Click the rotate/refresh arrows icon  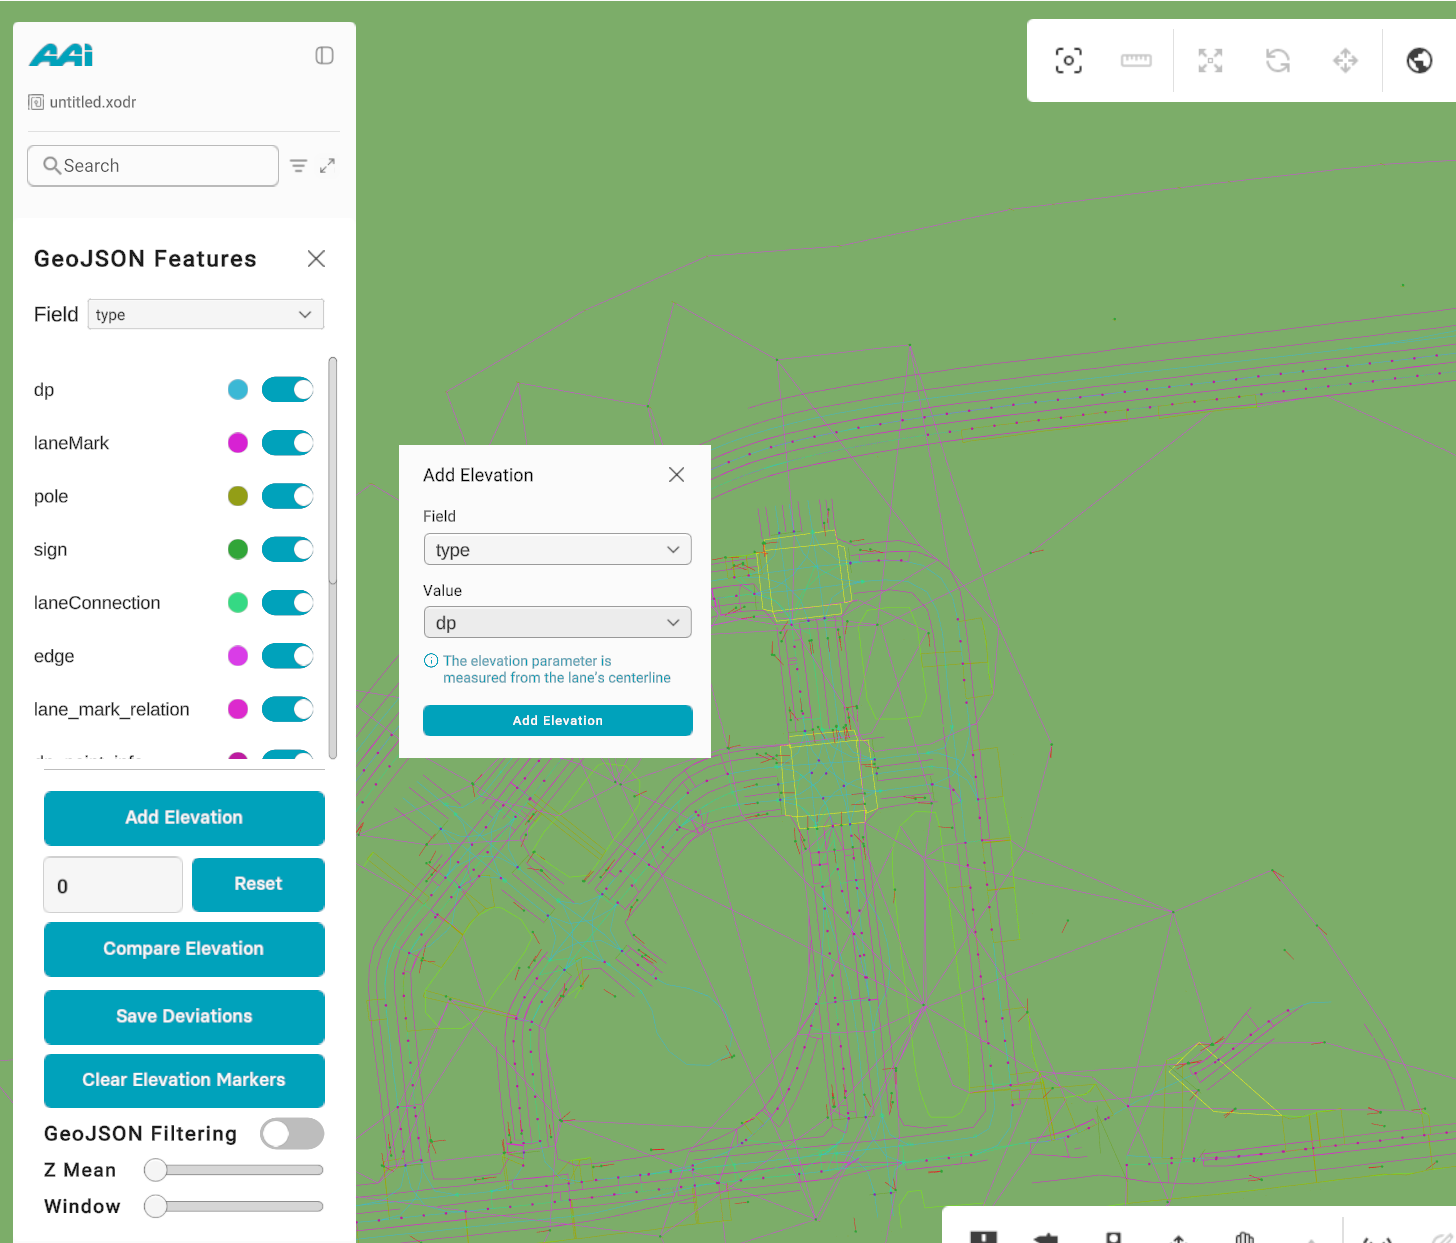(1277, 61)
